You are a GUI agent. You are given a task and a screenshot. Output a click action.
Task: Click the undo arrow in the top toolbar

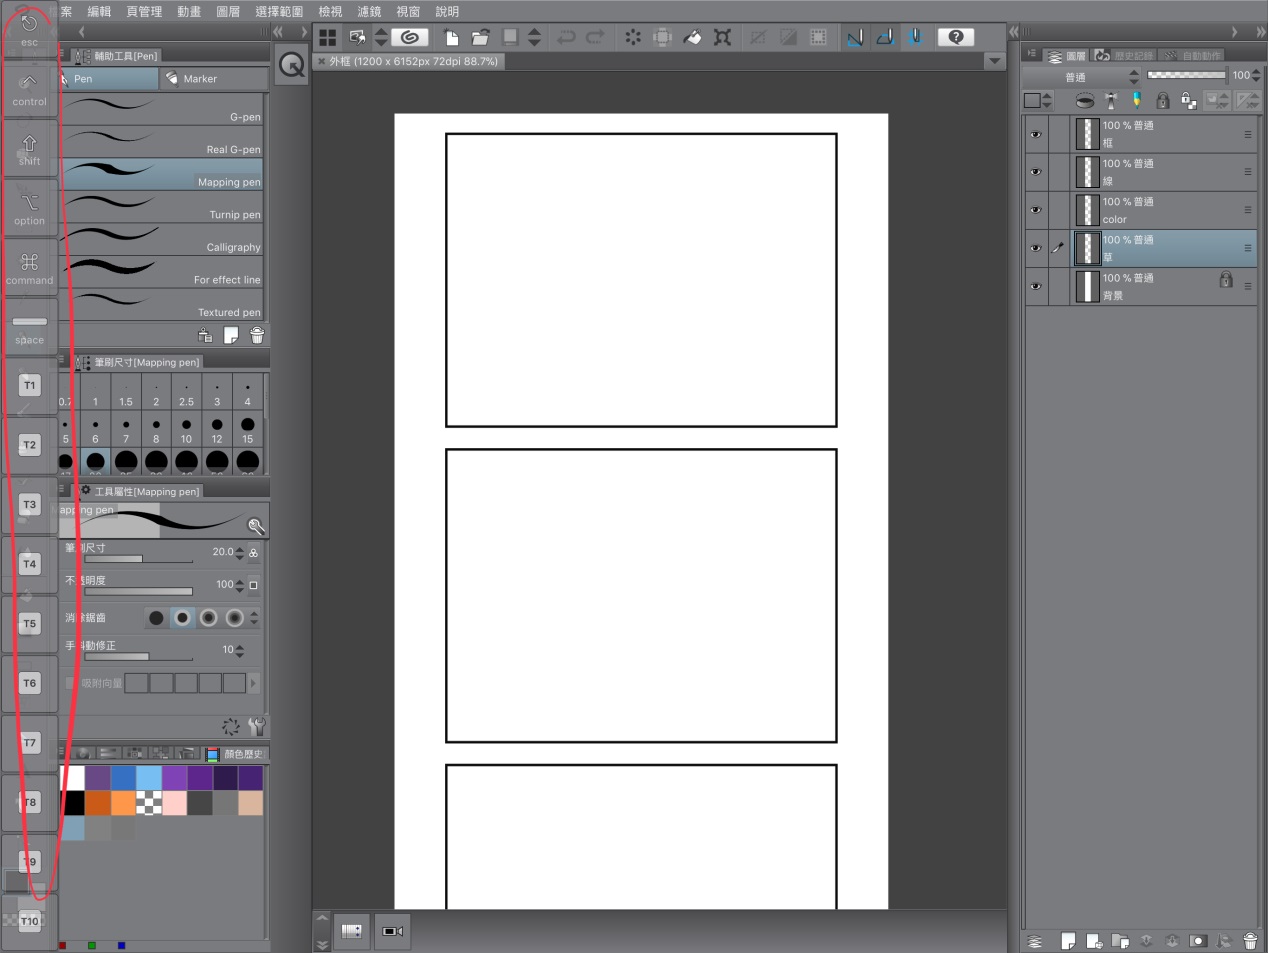click(x=567, y=36)
